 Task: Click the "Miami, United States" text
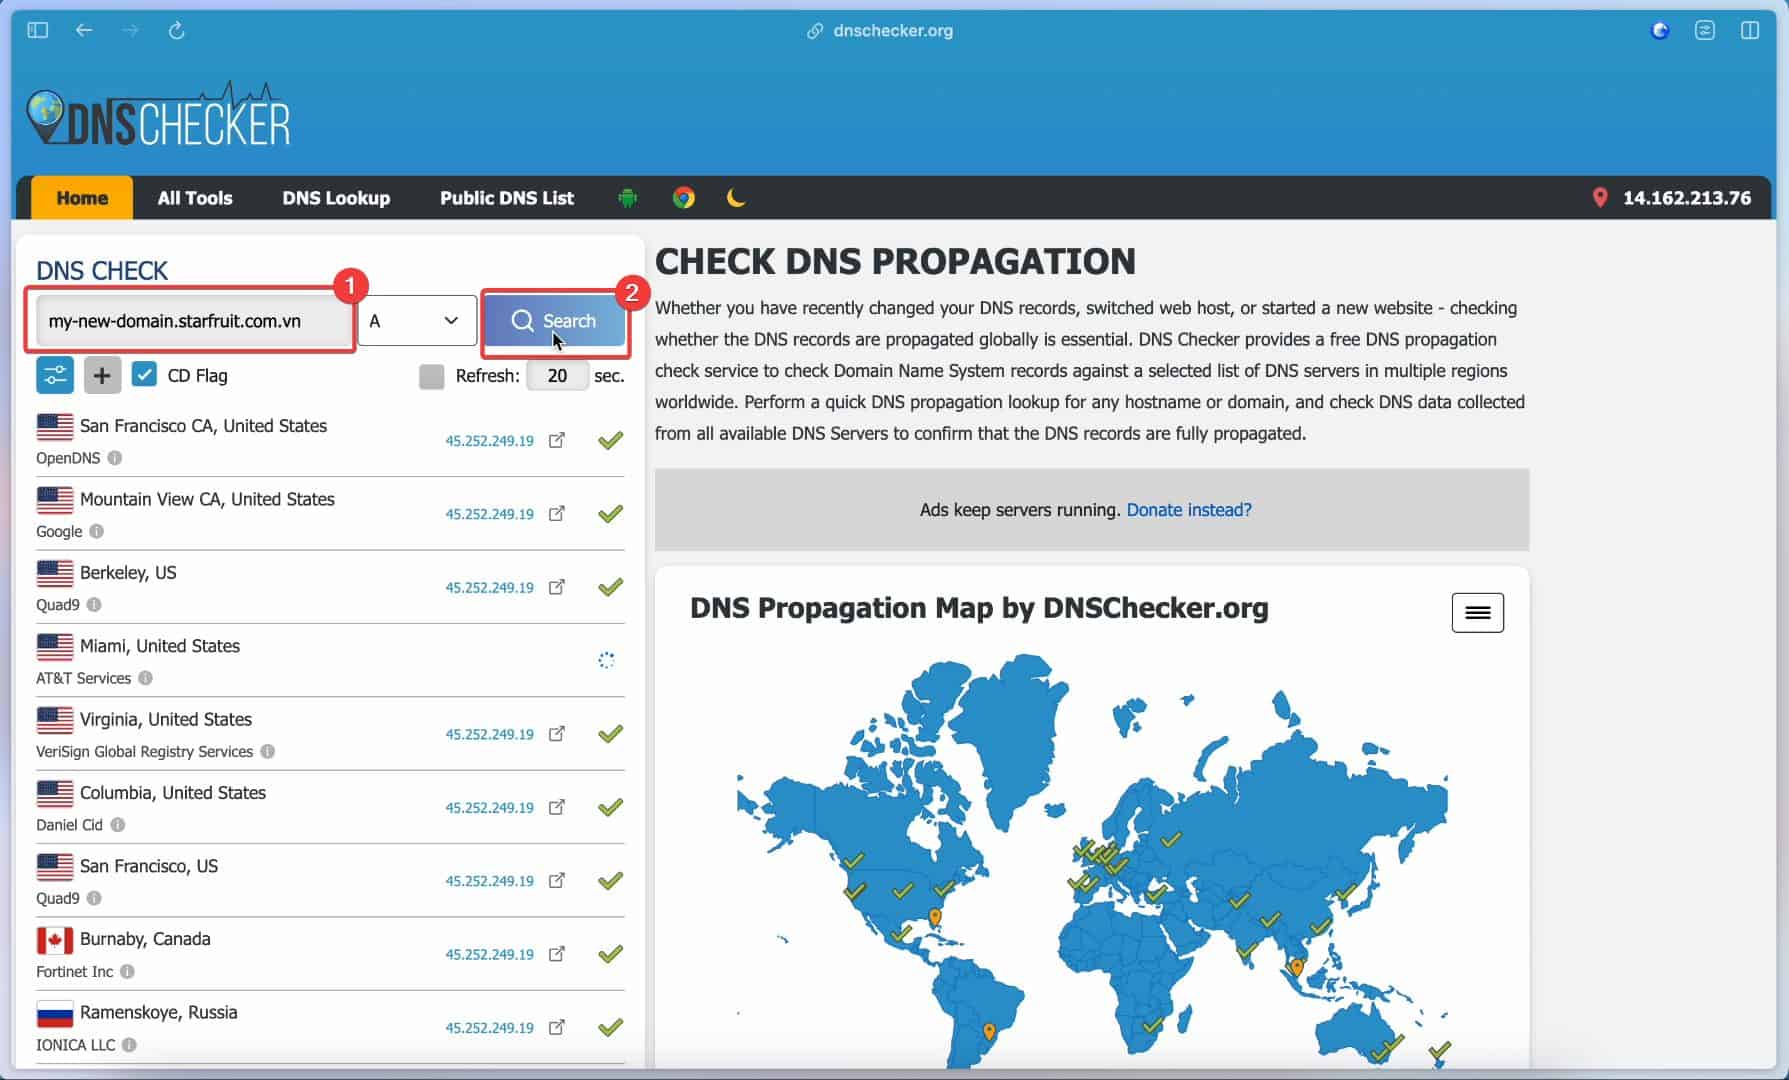pos(160,646)
